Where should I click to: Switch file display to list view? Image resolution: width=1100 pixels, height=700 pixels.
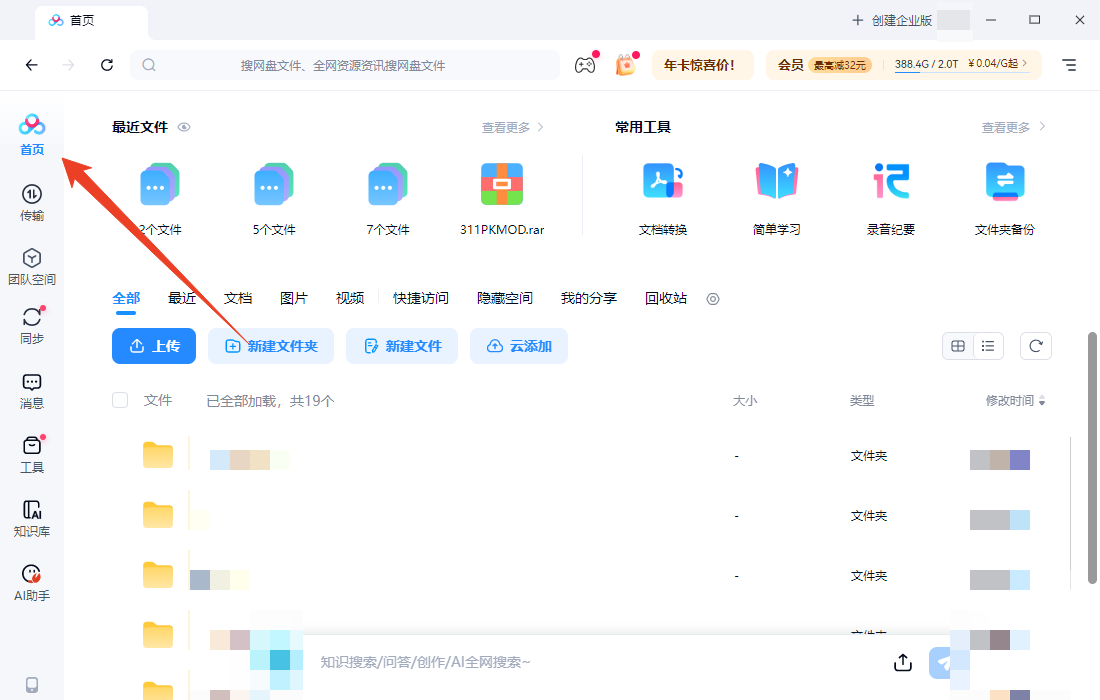tap(987, 345)
